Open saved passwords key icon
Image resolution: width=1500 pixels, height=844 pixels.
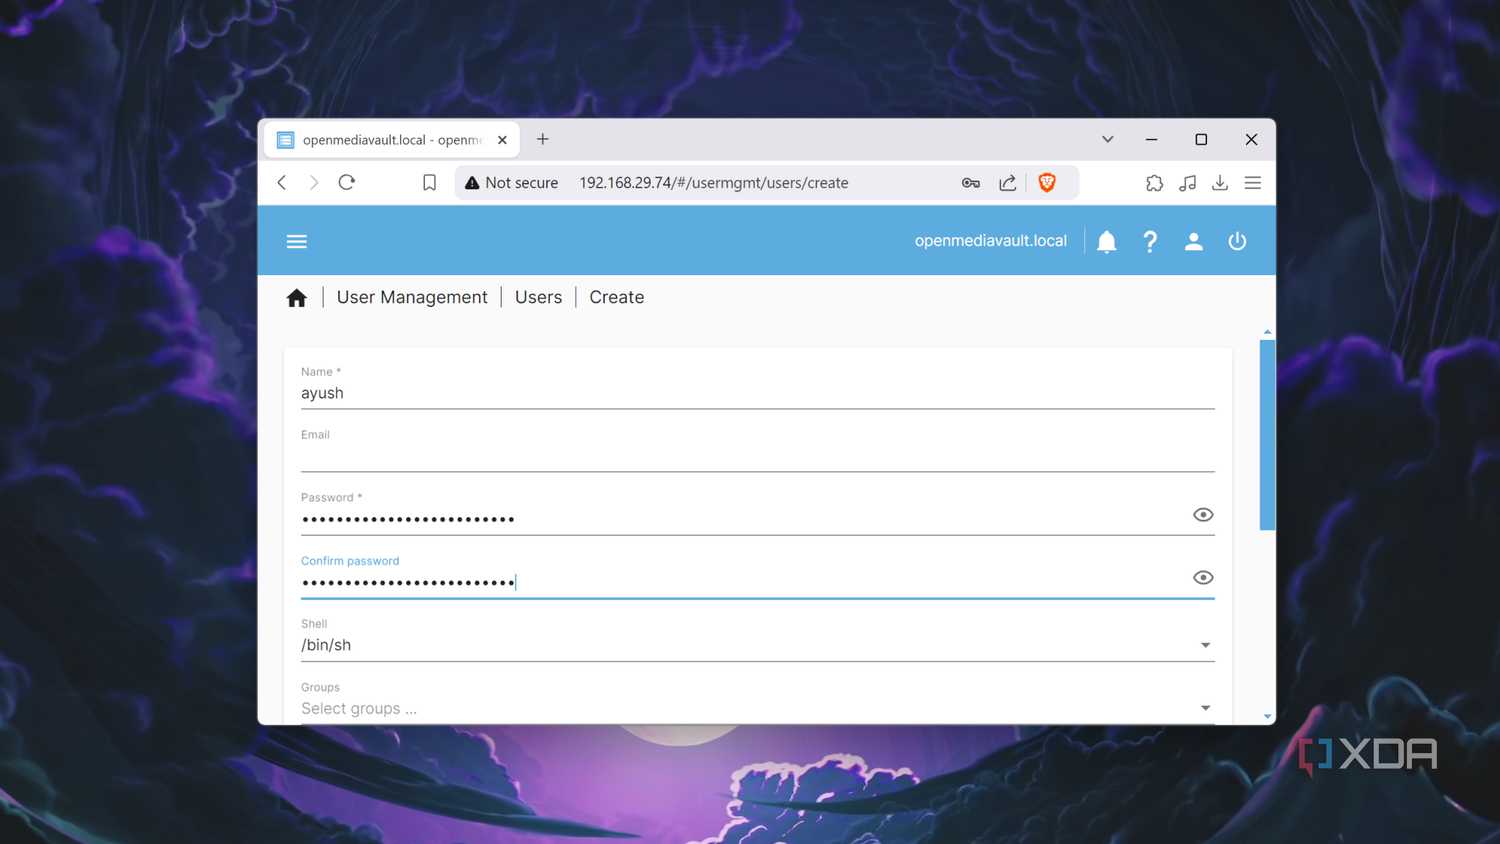(x=970, y=183)
